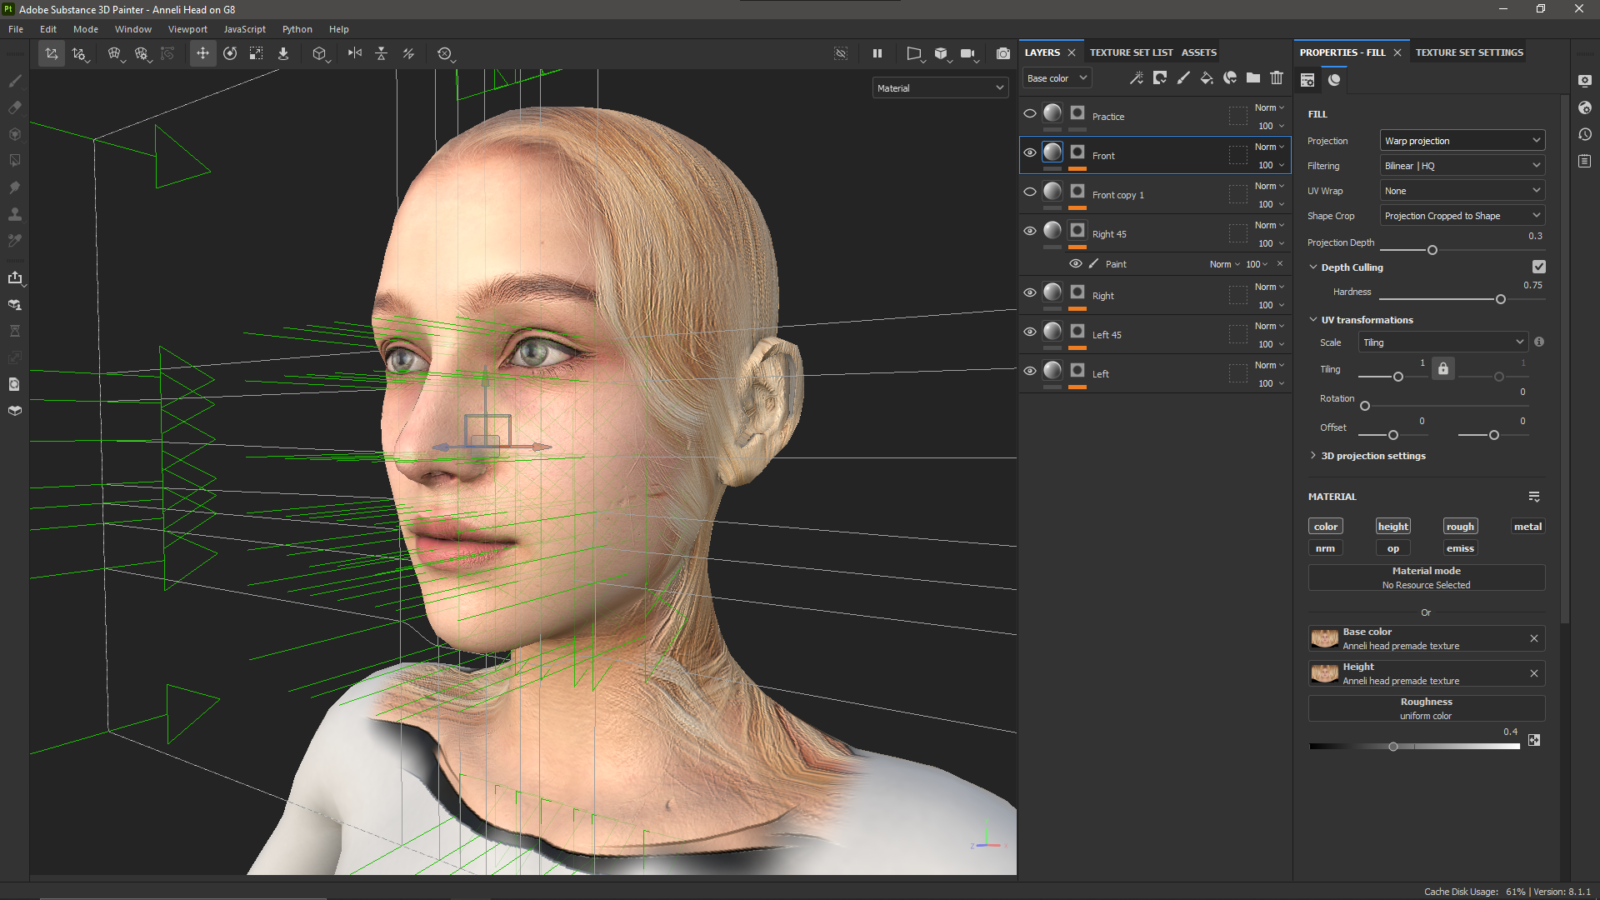Select the Clone stamp tool
Screen dimensions: 1600x900
[x=14, y=213]
